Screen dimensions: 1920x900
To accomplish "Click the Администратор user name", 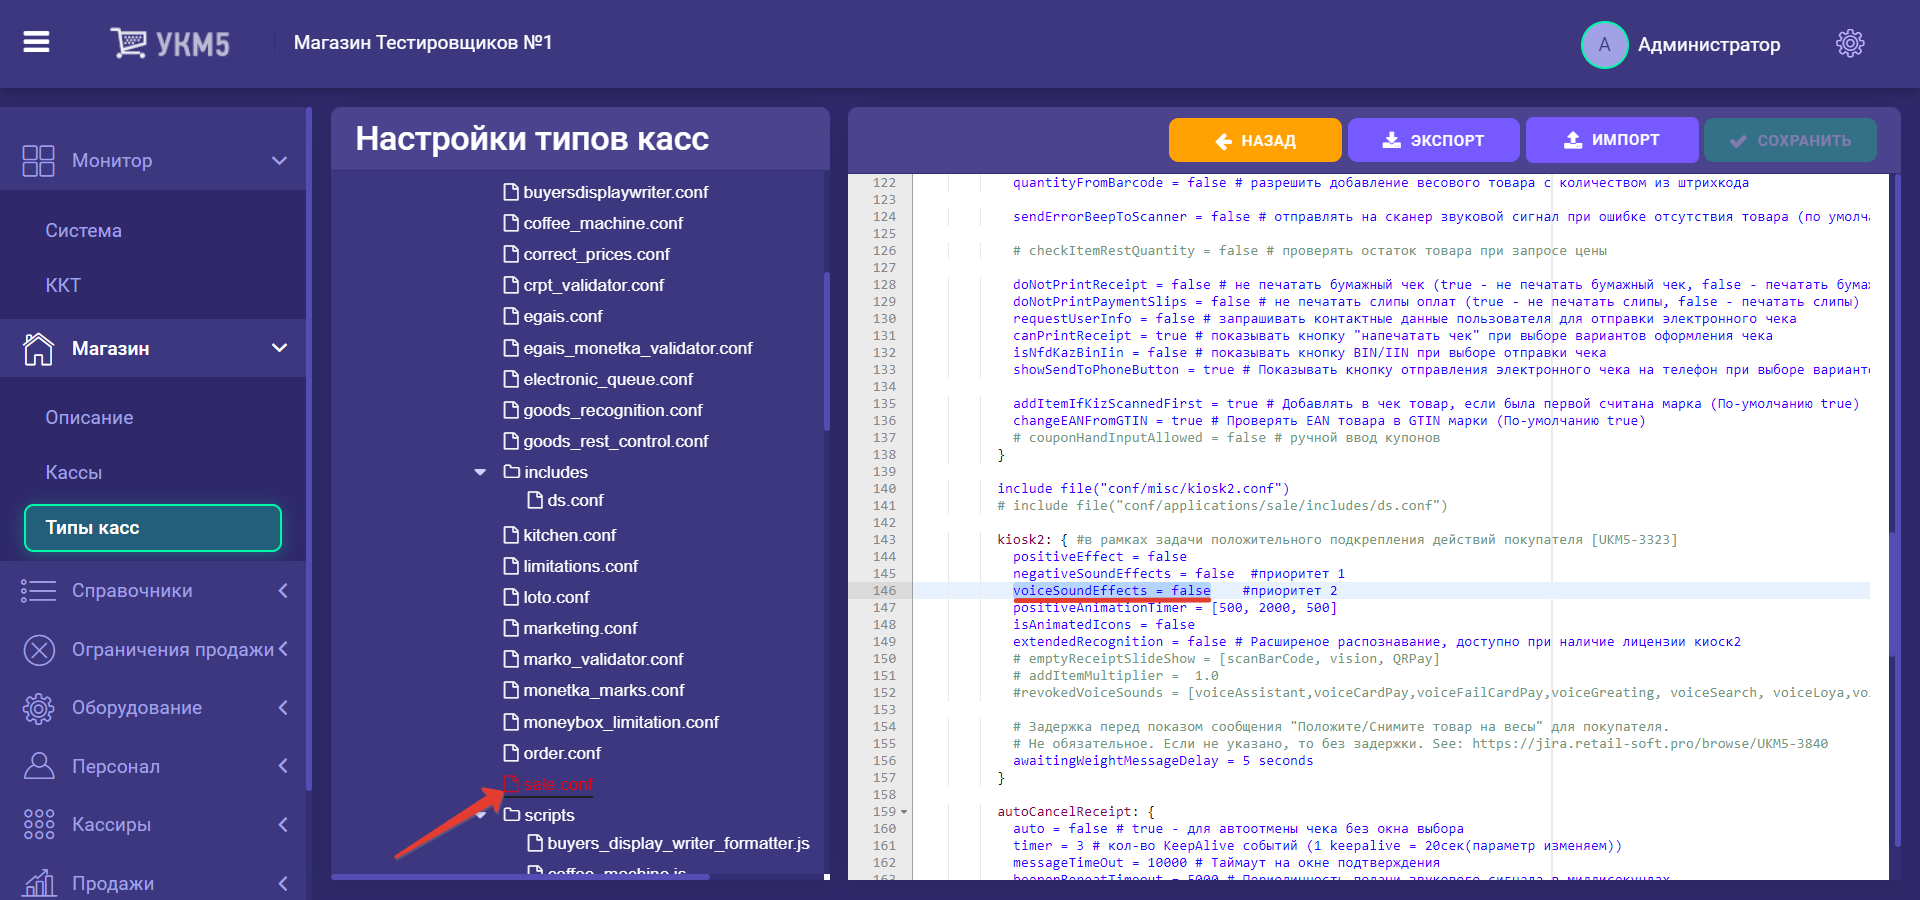I will pos(1708,44).
